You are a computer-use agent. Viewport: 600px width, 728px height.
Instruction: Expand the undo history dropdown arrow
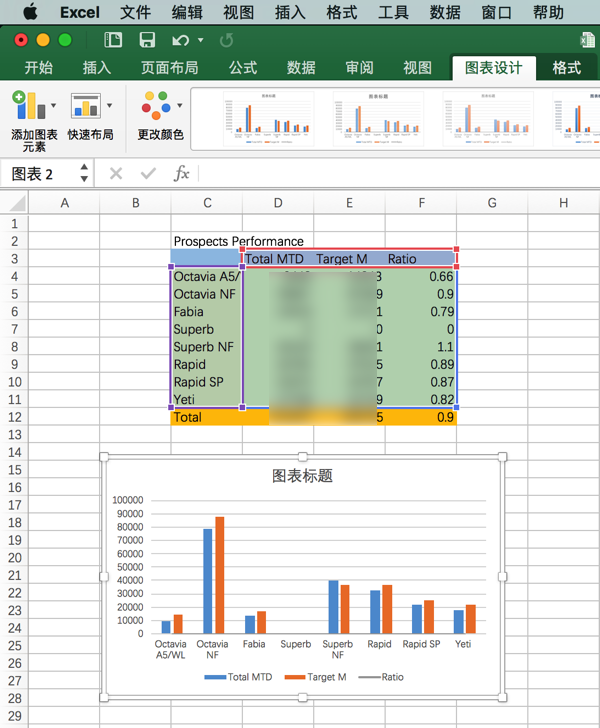tap(201, 40)
